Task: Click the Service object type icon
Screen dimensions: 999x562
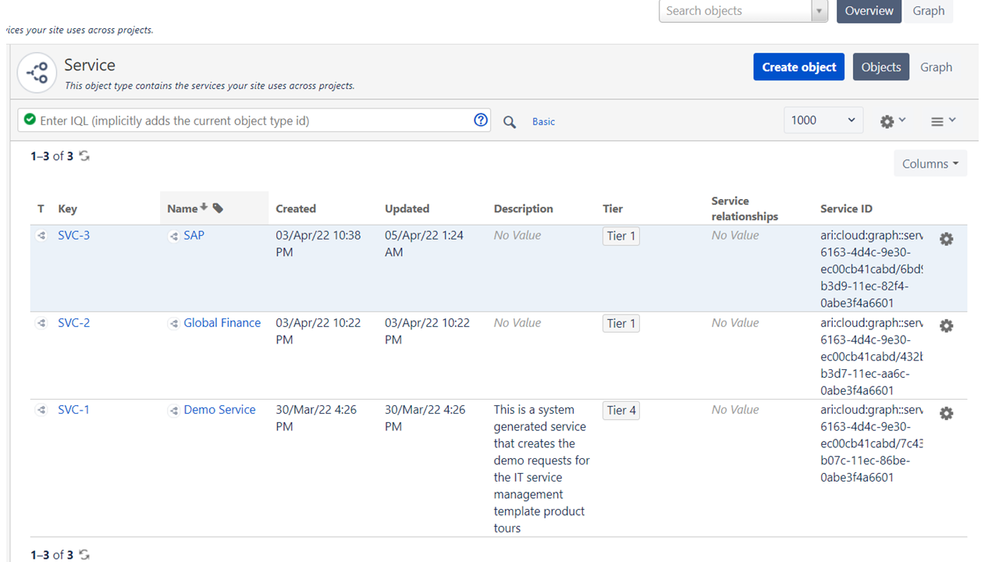Action: pyautogui.click(x=37, y=73)
